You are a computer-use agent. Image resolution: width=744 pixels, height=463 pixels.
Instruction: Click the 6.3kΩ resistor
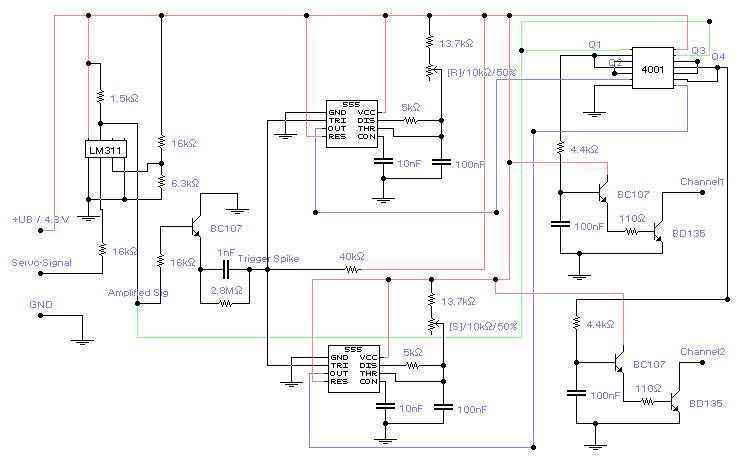[x=160, y=182]
